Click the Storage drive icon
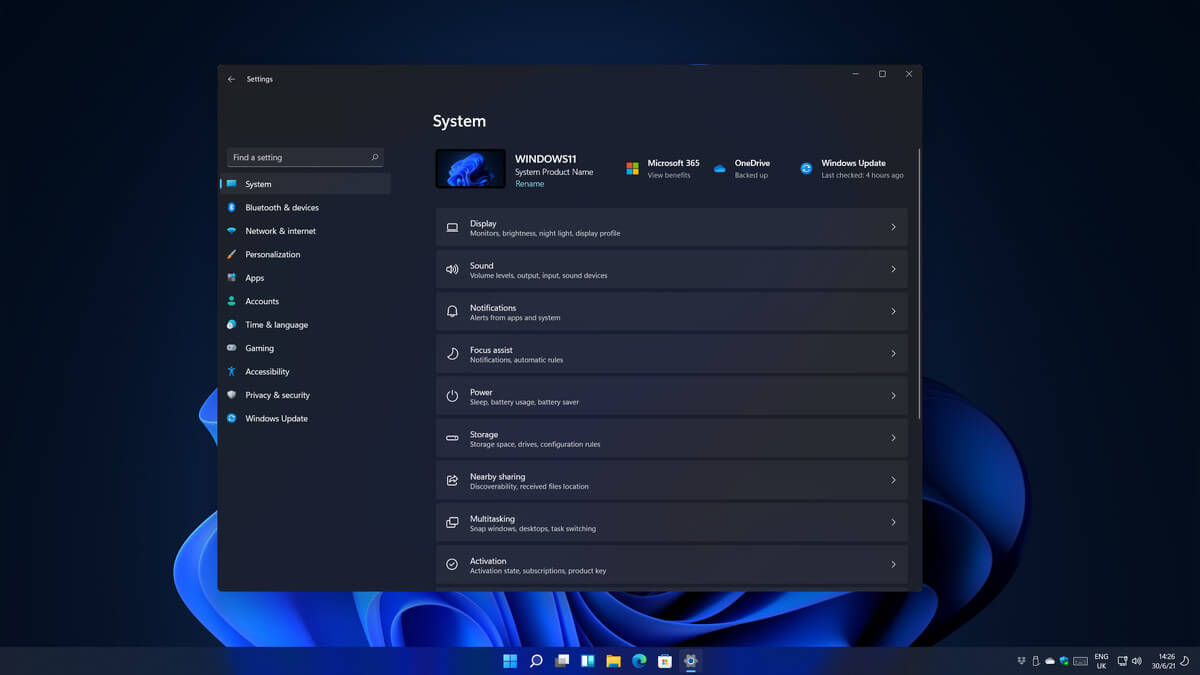The height and width of the screenshot is (675, 1200). pos(452,438)
